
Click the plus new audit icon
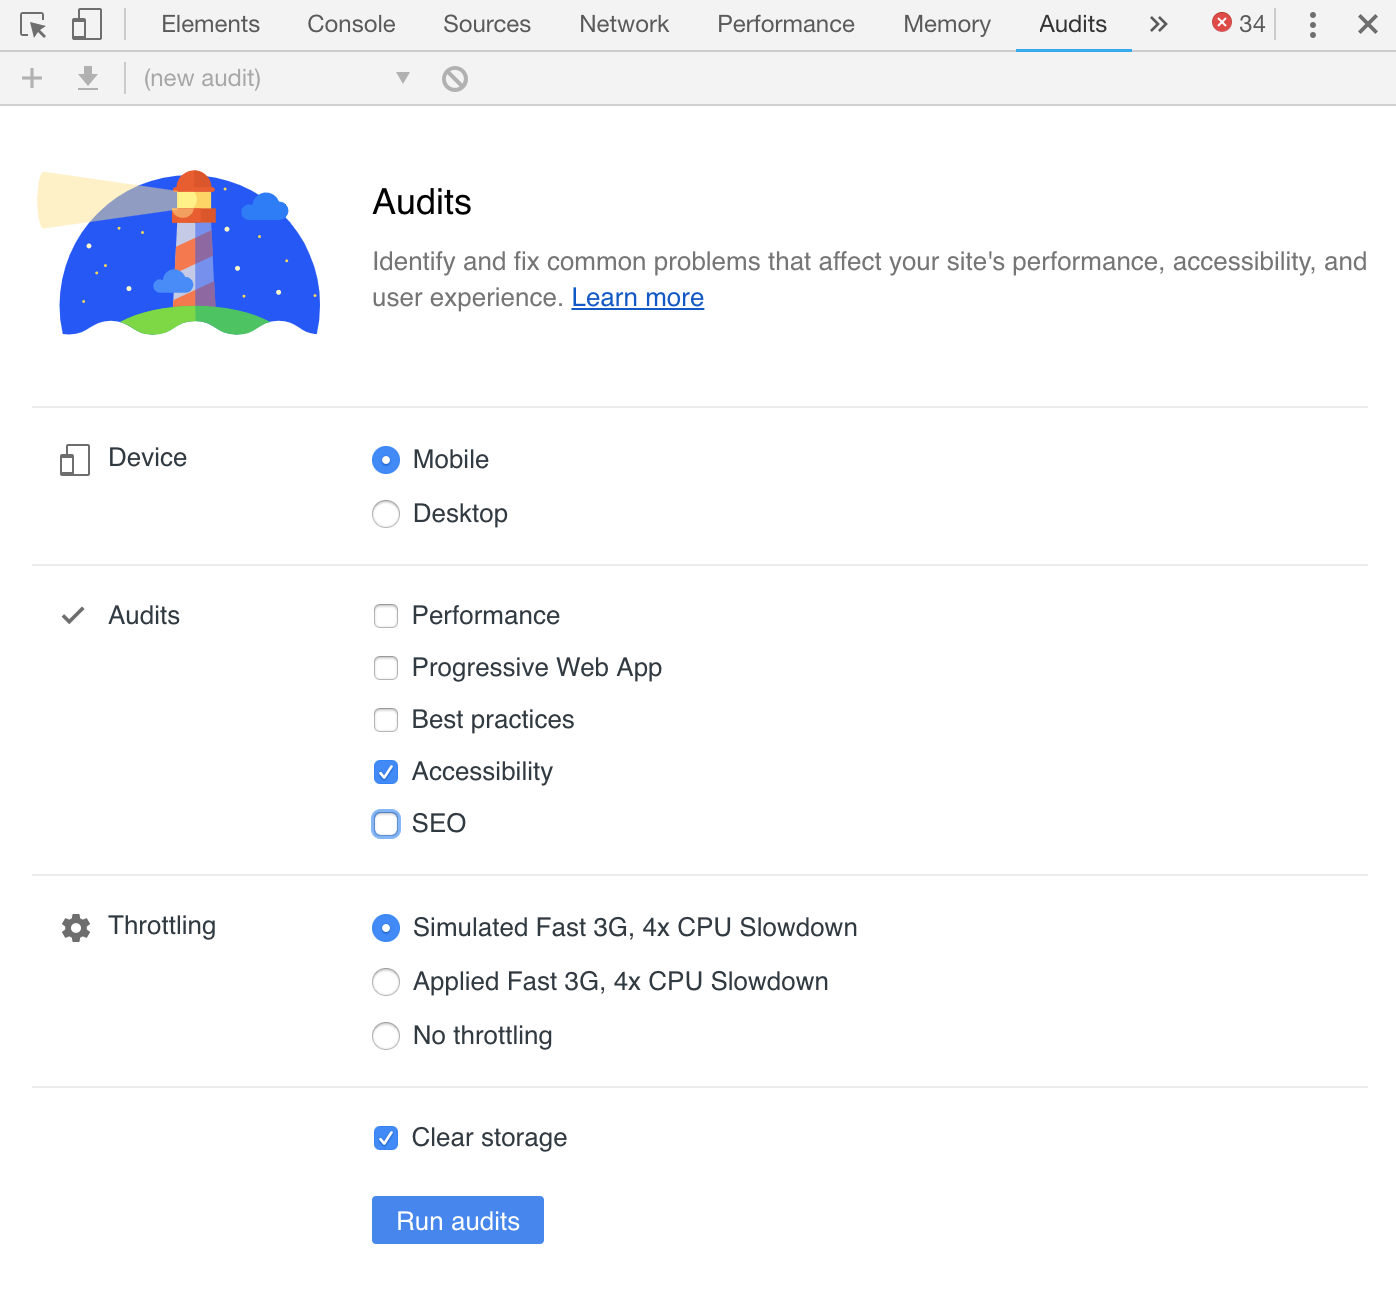(x=32, y=78)
